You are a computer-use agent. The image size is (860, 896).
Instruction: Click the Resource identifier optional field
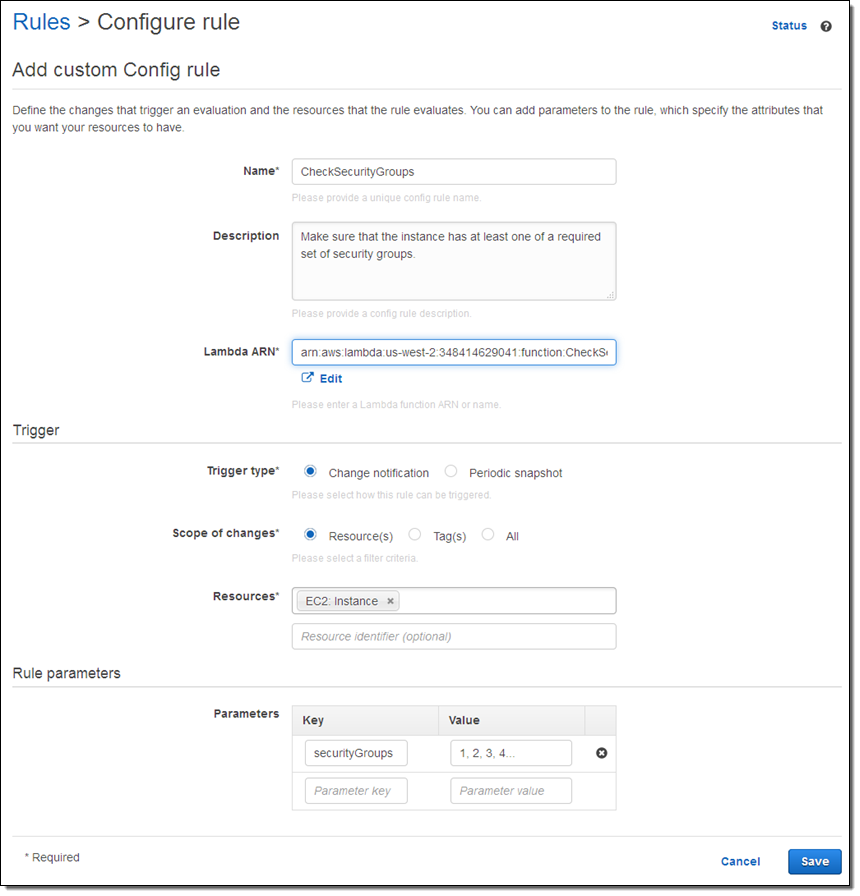tap(454, 636)
